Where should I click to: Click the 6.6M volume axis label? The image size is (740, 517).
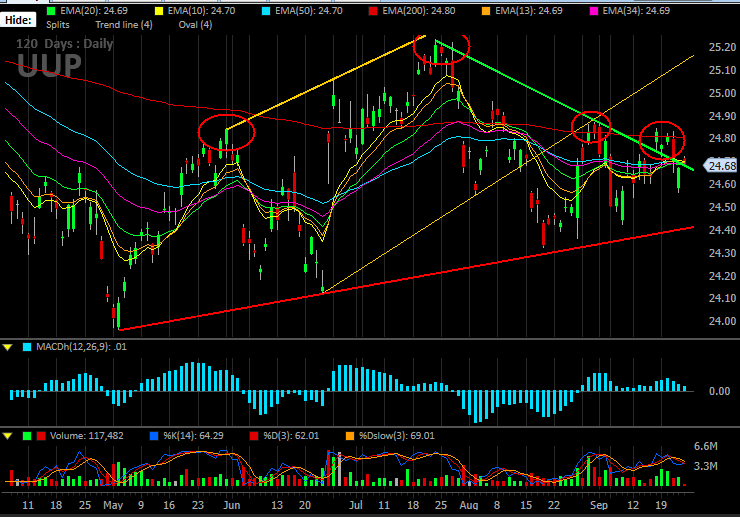point(706,446)
